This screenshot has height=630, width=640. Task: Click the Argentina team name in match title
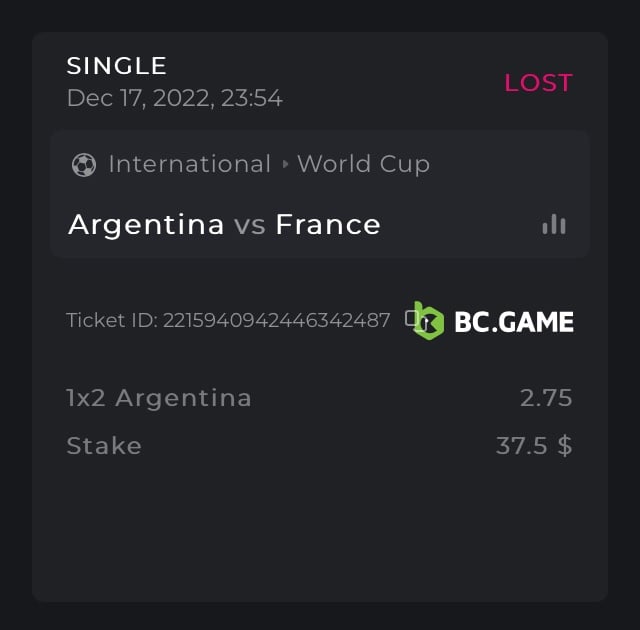coord(146,224)
